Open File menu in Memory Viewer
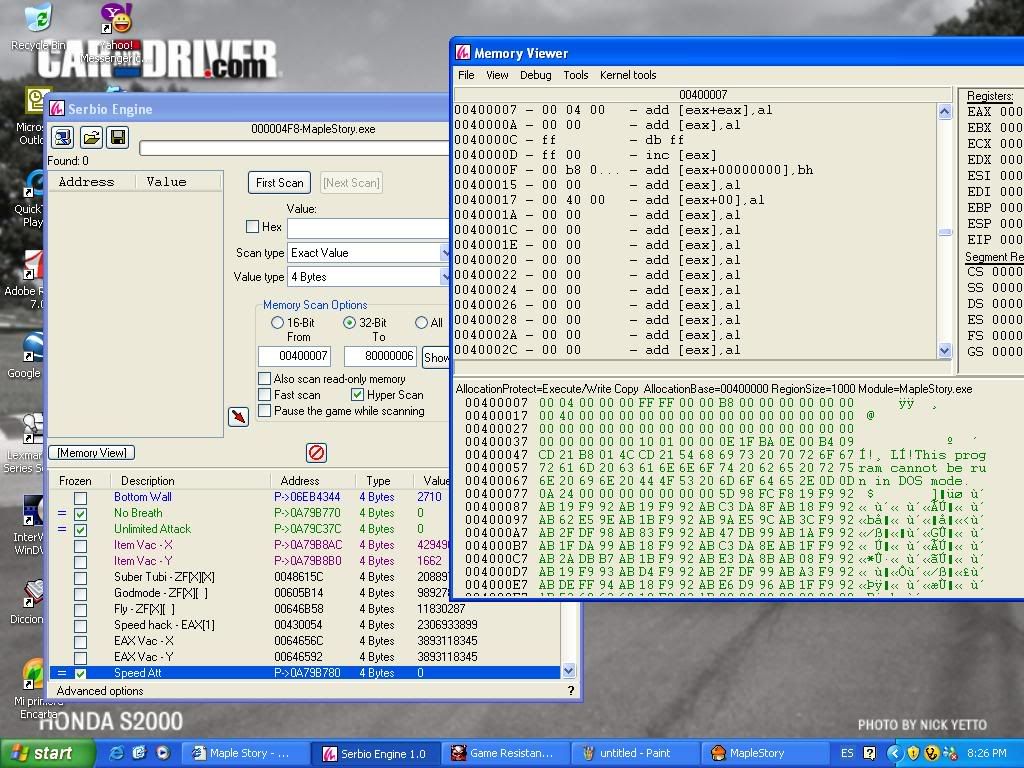1024x768 pixels. [466, 75]
